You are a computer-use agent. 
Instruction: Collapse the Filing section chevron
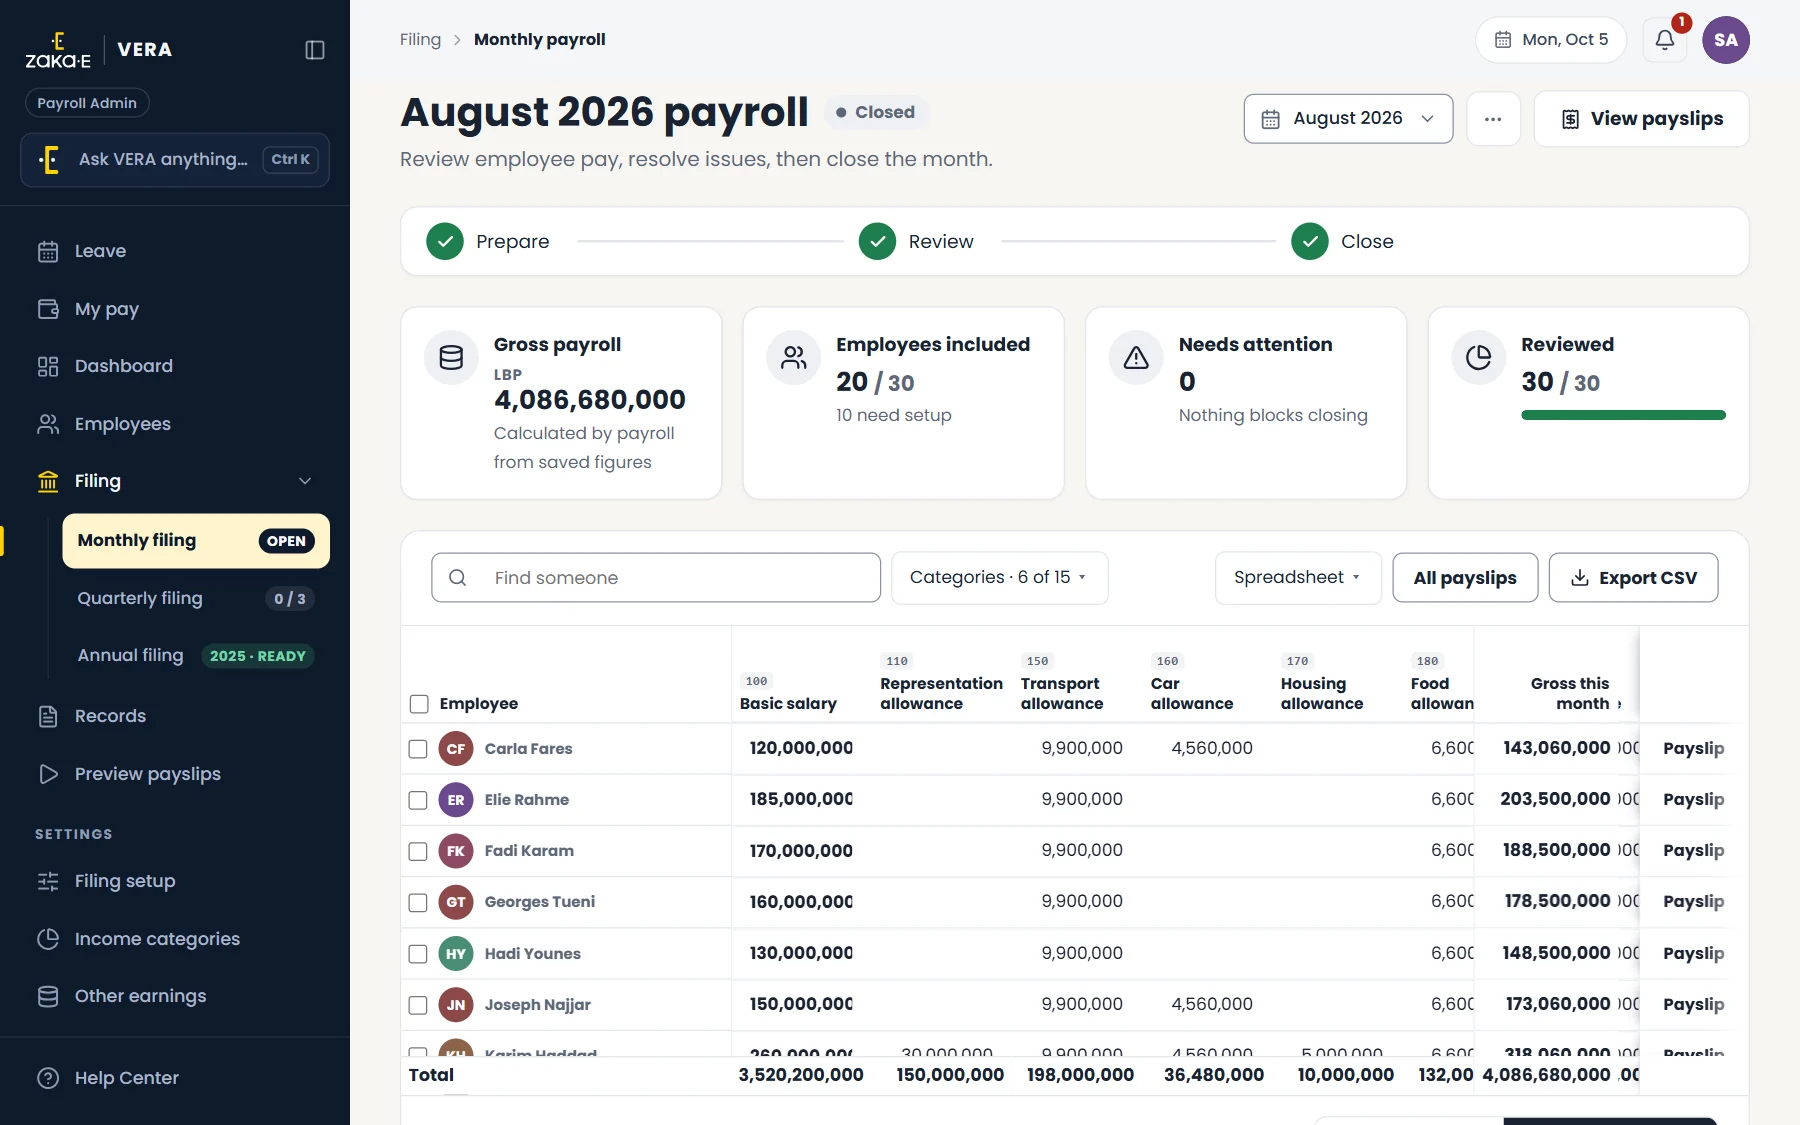[305, 481]
